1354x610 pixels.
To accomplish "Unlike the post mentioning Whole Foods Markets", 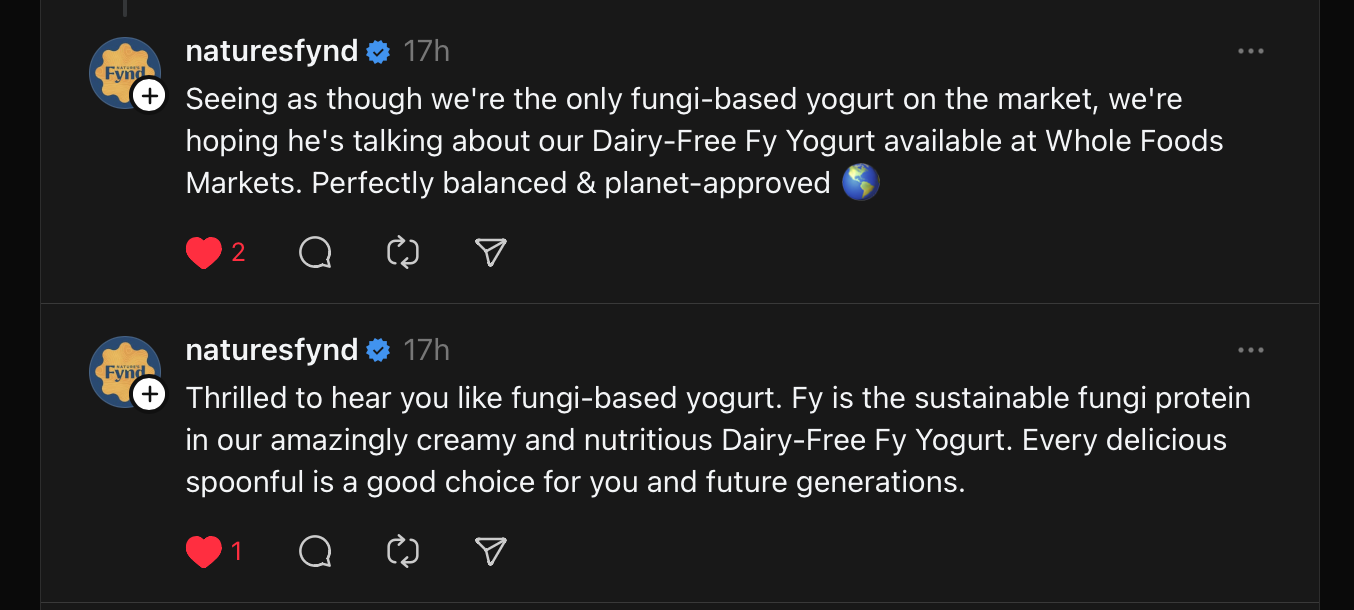I will [203, 253].
